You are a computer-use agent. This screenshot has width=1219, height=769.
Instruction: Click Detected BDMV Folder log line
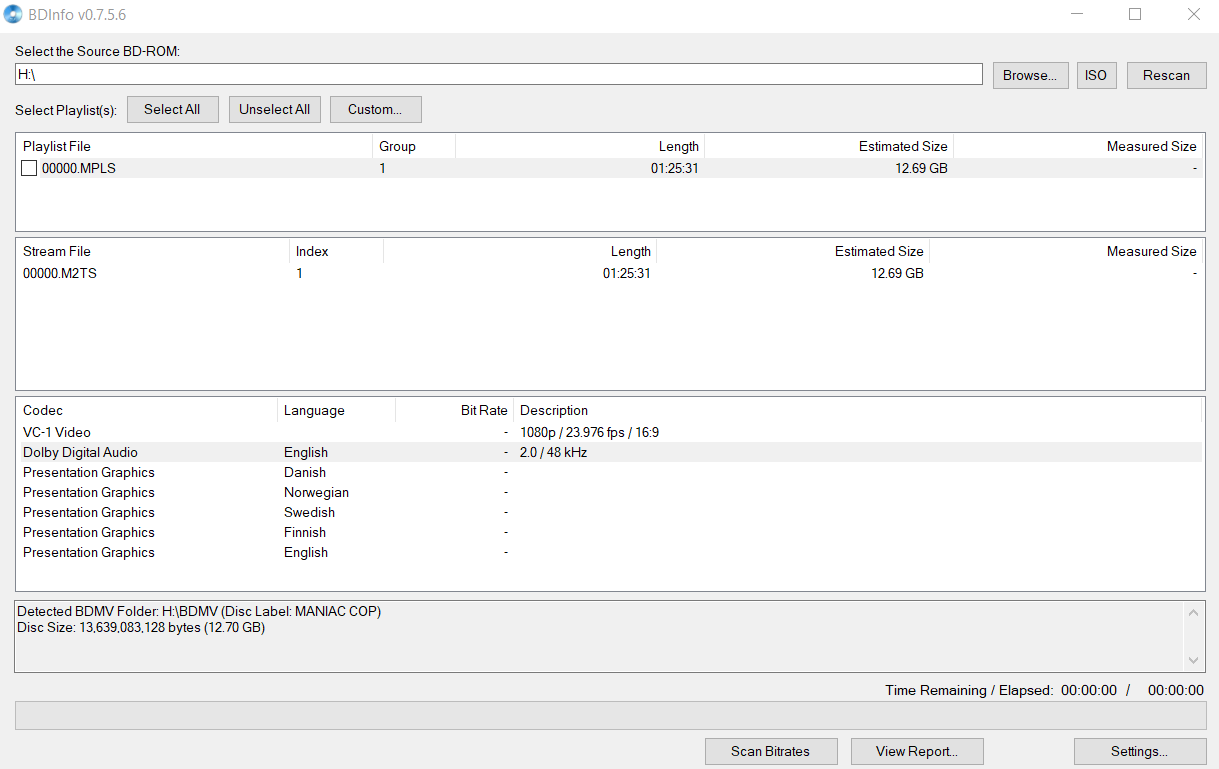(x=199, y=611)
